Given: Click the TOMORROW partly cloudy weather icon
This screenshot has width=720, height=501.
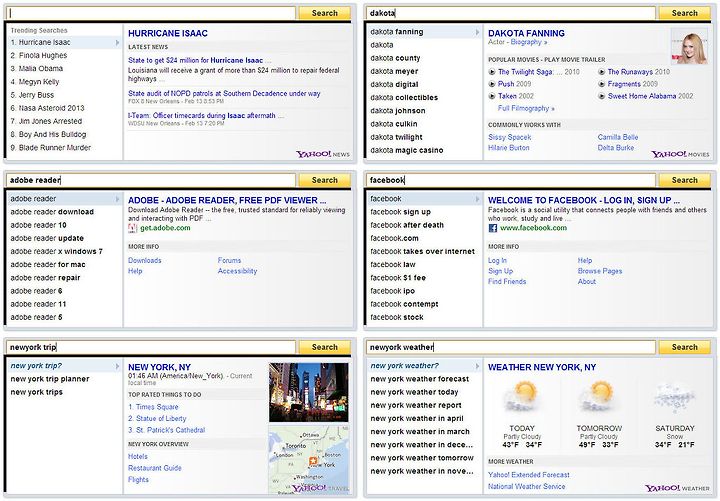Looking at the screenshot, I should click(x=597, y=397).
